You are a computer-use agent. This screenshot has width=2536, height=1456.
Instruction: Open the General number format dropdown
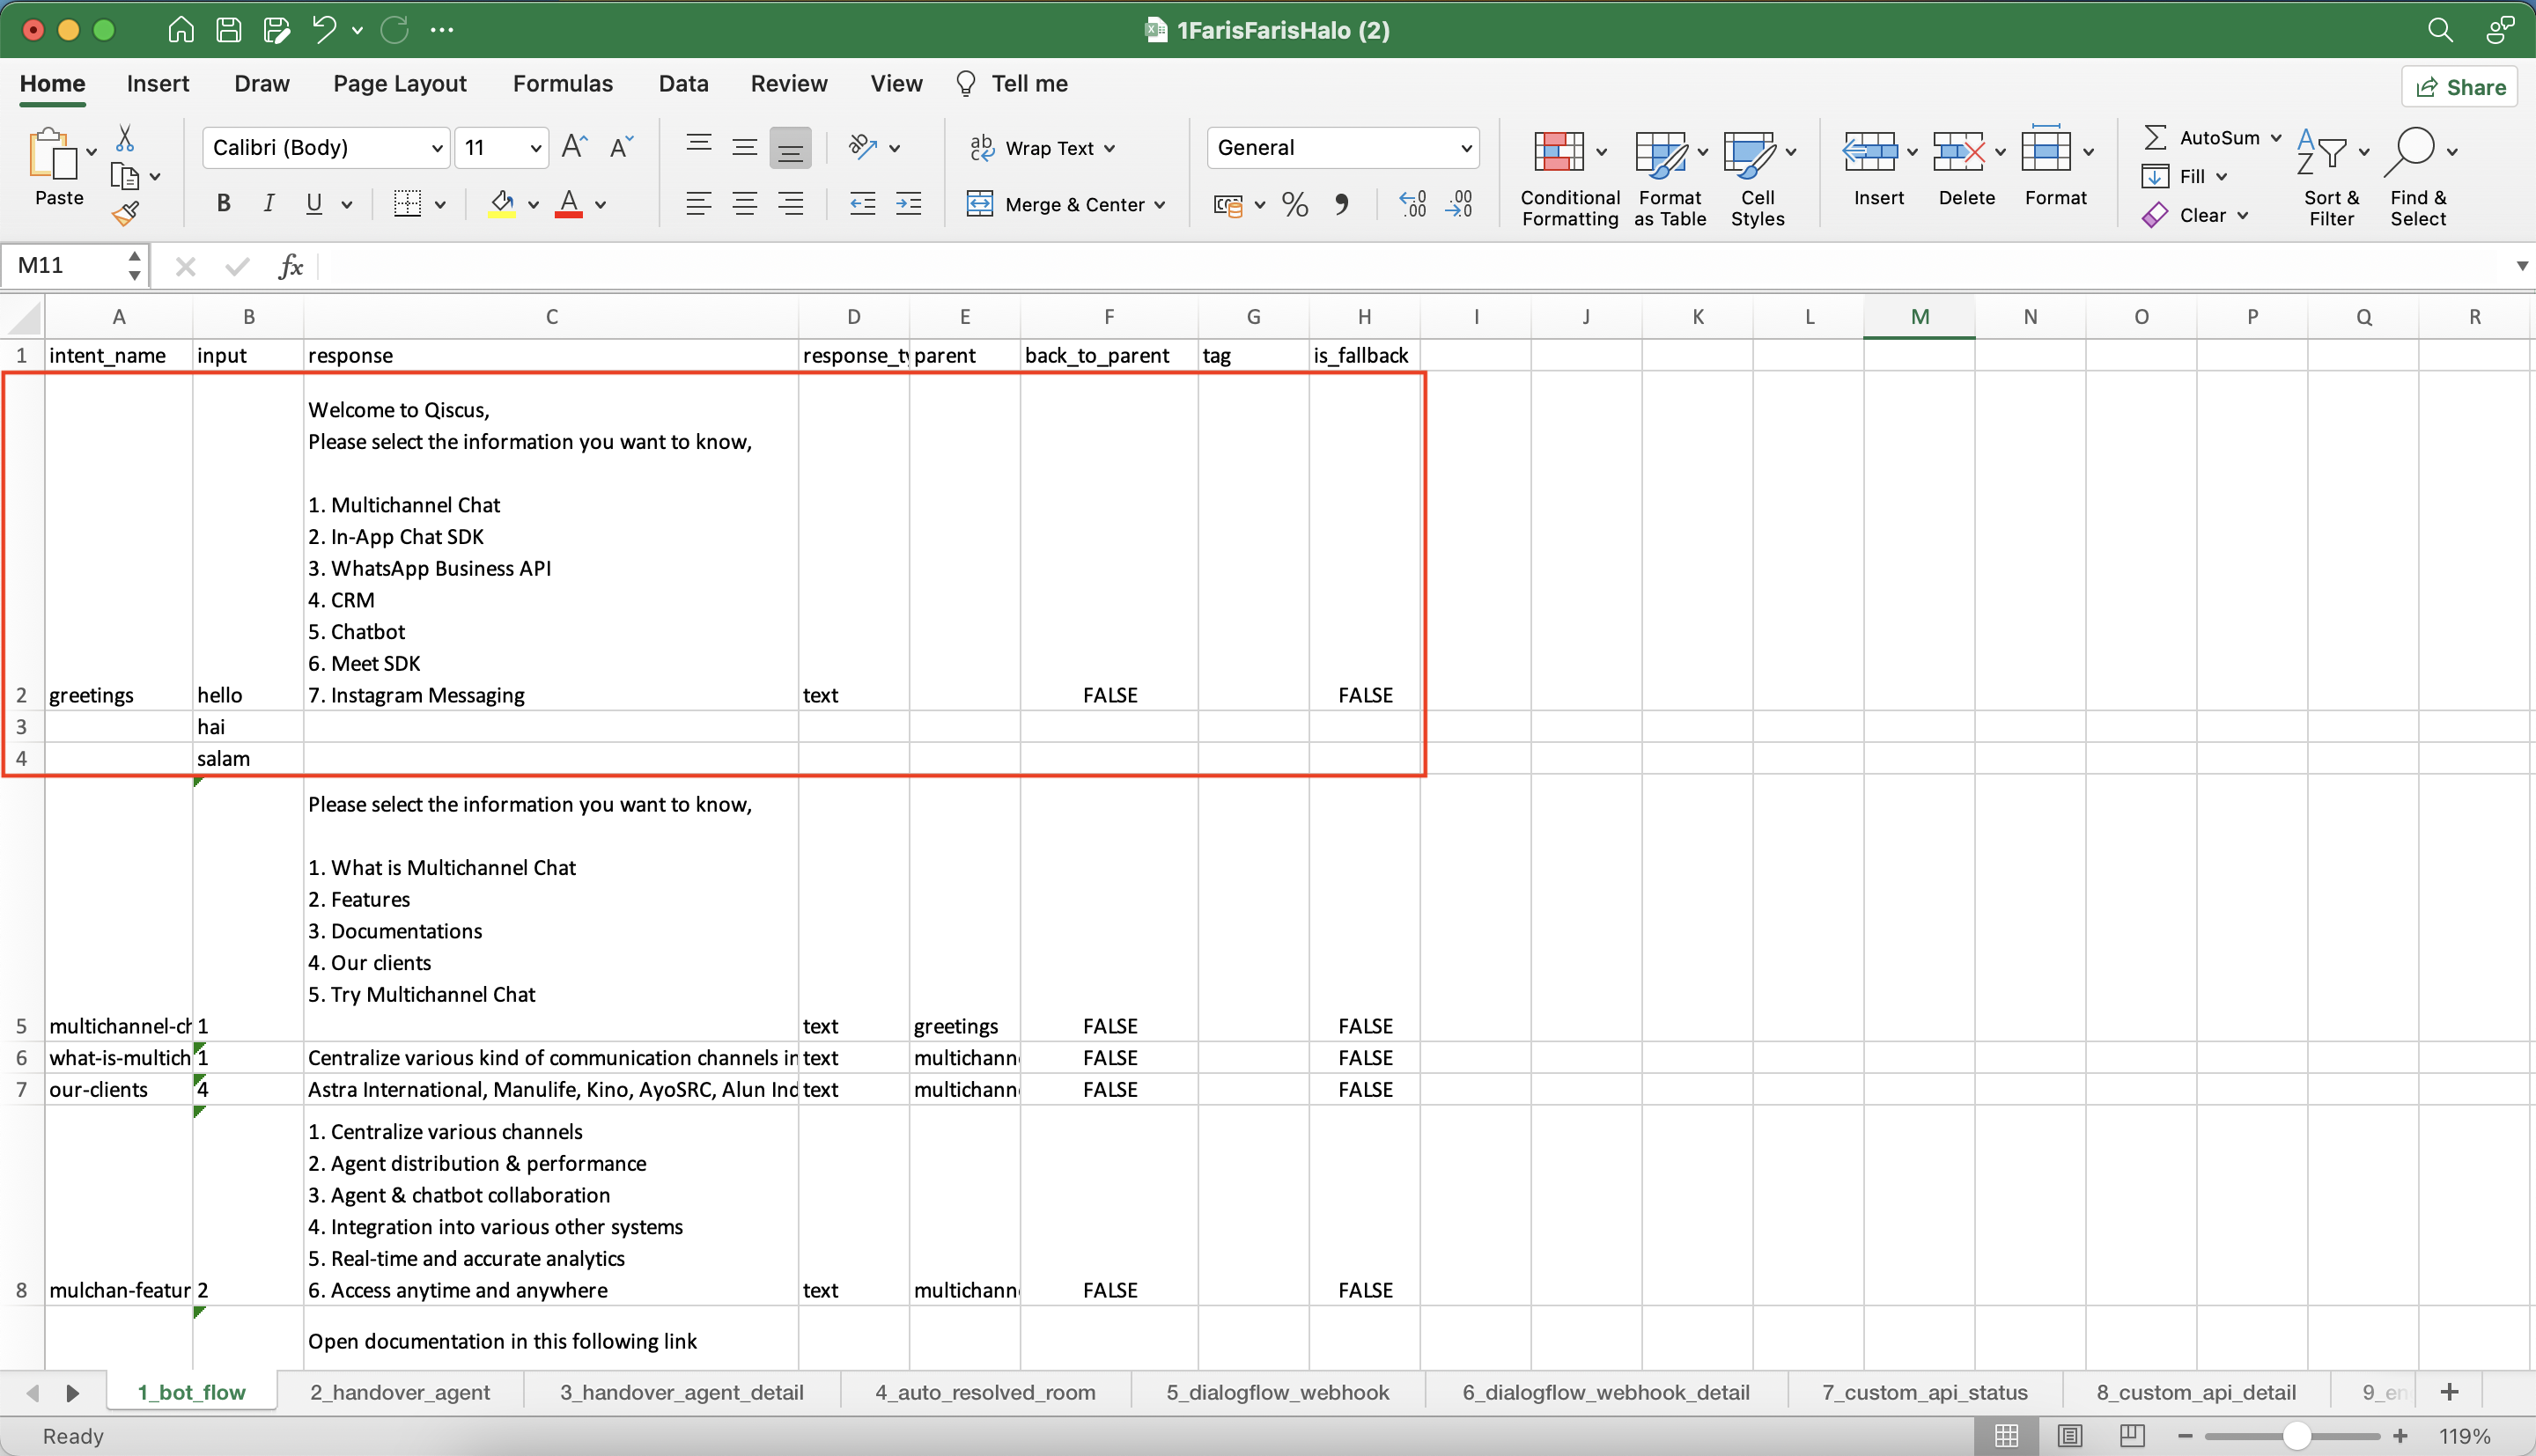(x=1466, y=148)
